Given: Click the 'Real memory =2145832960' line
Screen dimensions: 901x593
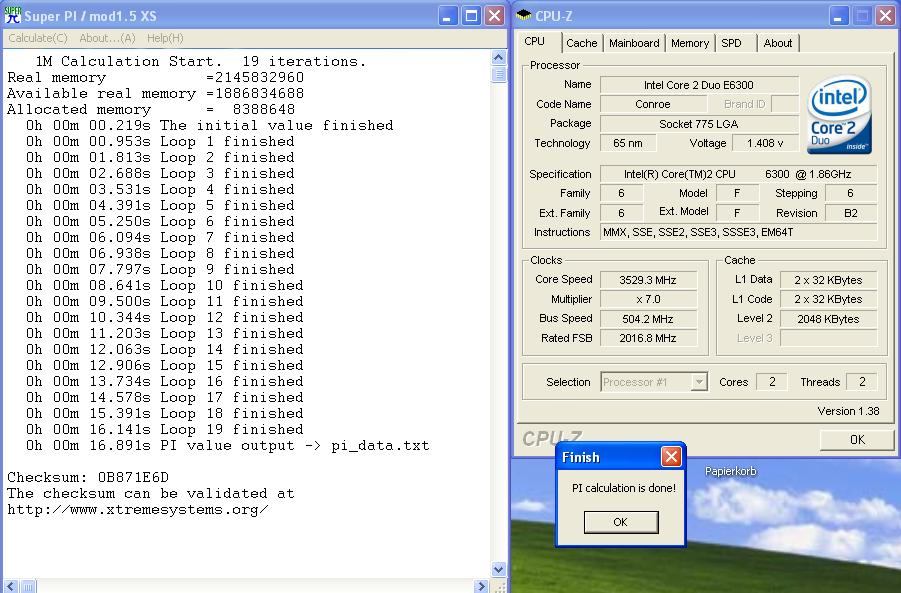Looking at the screenshot, I should point(155,78).
